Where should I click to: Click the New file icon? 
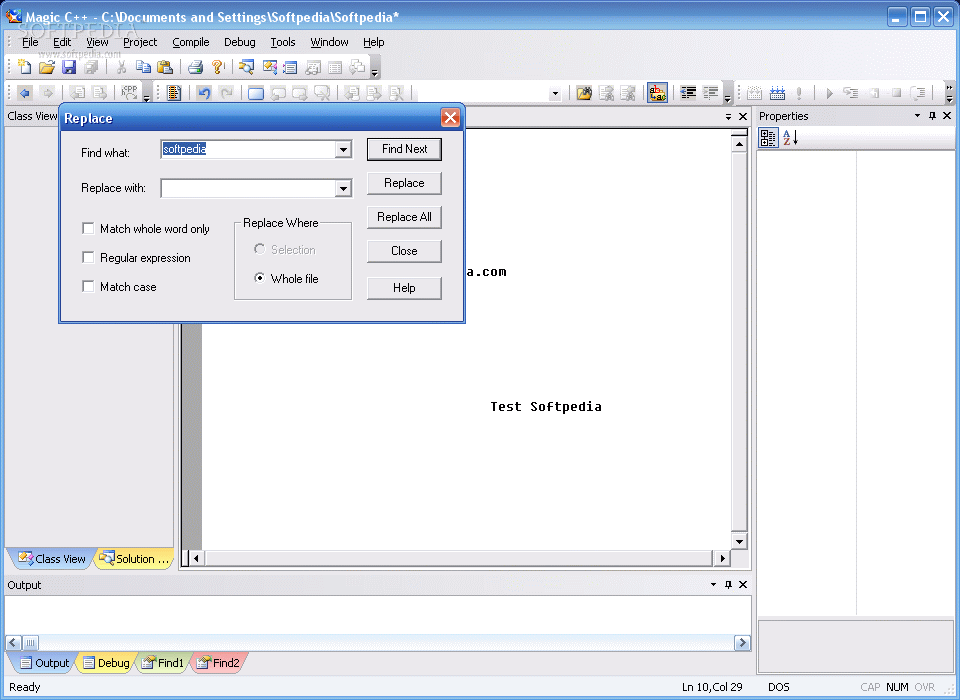point(24,67)
